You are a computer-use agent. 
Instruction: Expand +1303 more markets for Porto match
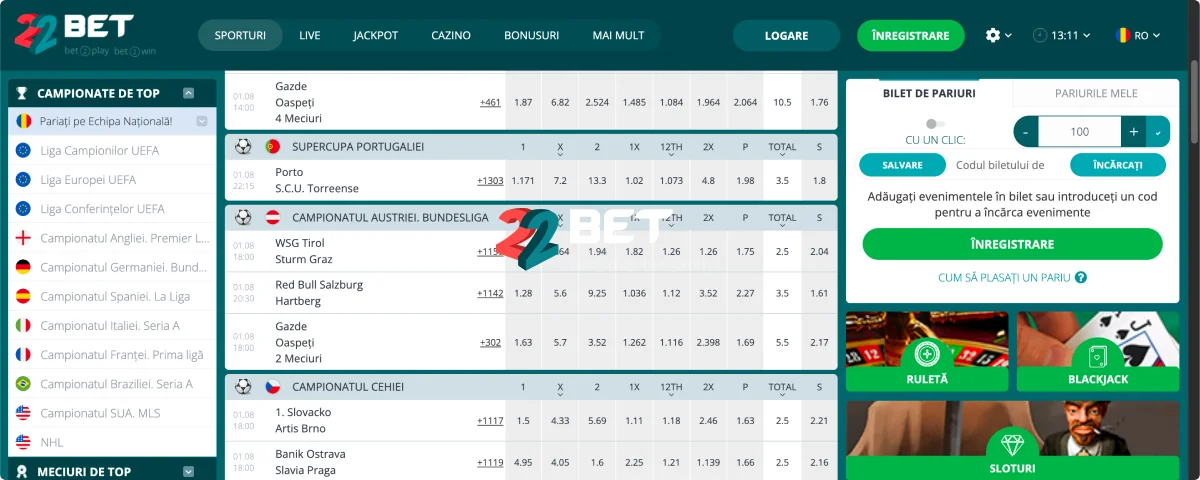click(x=489, y=181)
